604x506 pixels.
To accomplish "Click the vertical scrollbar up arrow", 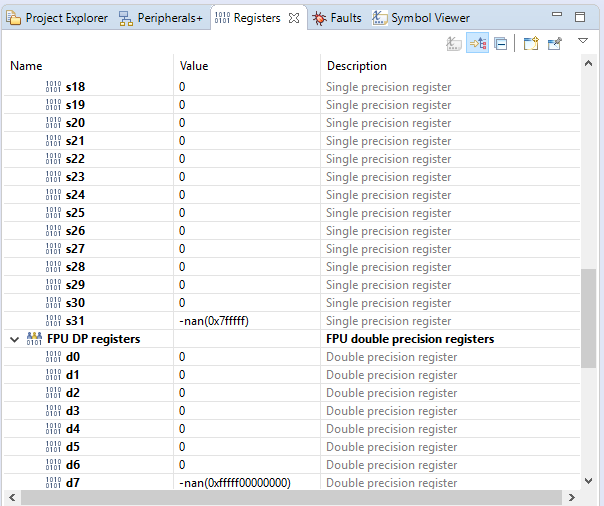I will (589, 64).
